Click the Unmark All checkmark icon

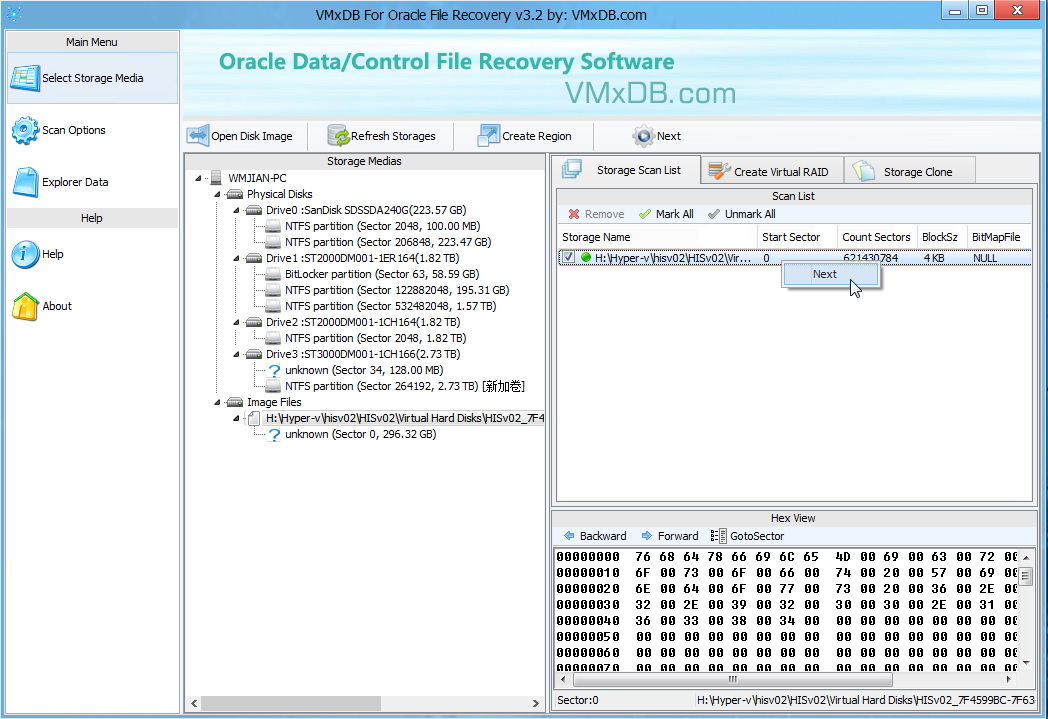click(714, 214)
